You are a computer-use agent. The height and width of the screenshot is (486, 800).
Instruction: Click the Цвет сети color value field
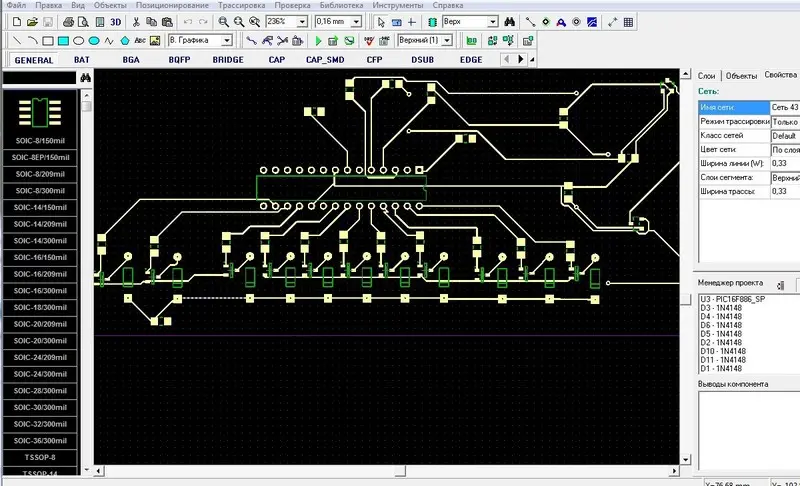tap(783, 152)
